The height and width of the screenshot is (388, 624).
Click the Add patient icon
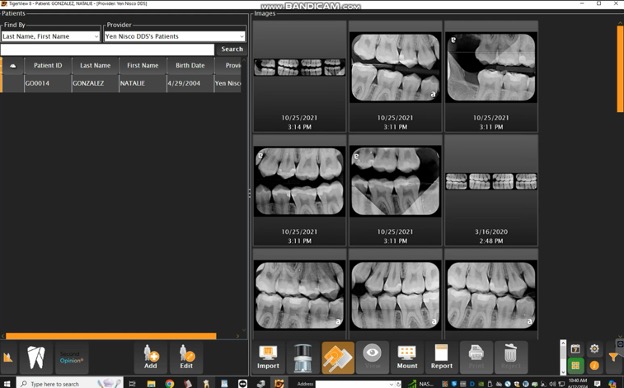[150, 357]
